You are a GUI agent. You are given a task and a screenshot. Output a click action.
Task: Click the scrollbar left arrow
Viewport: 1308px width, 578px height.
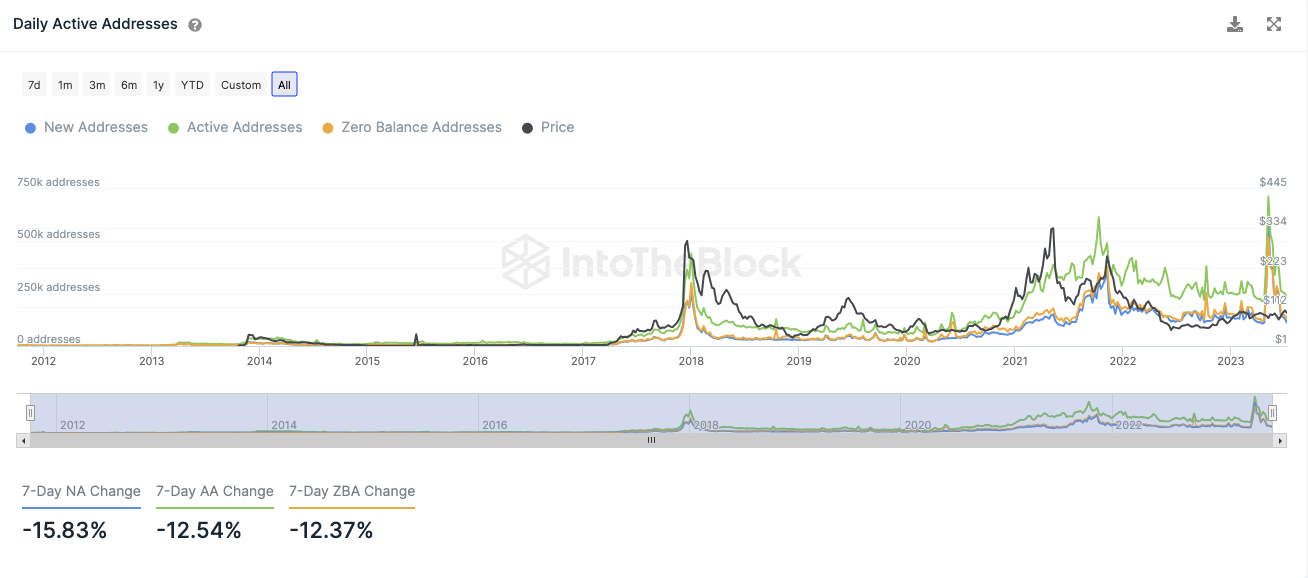[x=23, y=439]
